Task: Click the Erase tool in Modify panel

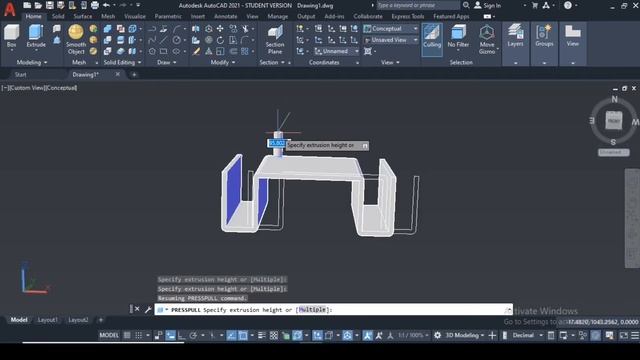Action: 196,51
